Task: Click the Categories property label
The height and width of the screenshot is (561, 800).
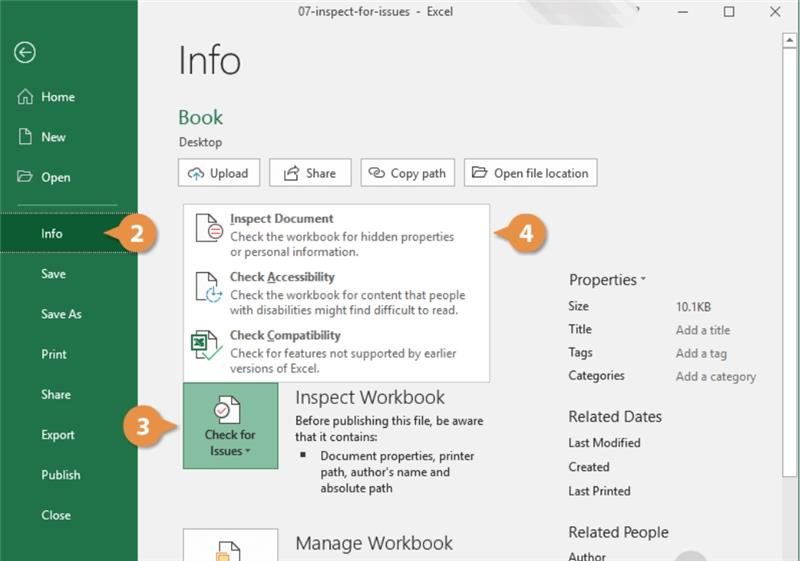Action: coord(596,375)
